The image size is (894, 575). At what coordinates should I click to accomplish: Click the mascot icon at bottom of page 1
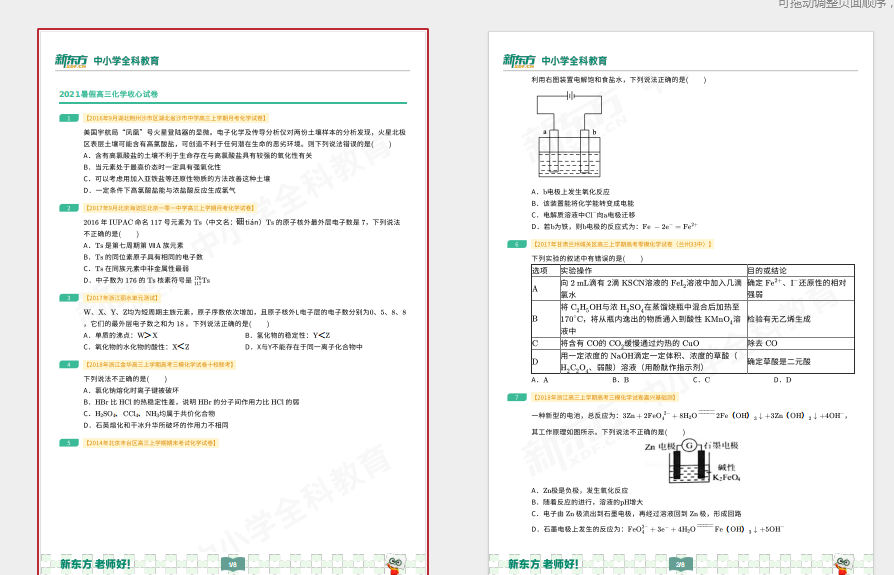(396, 564)
